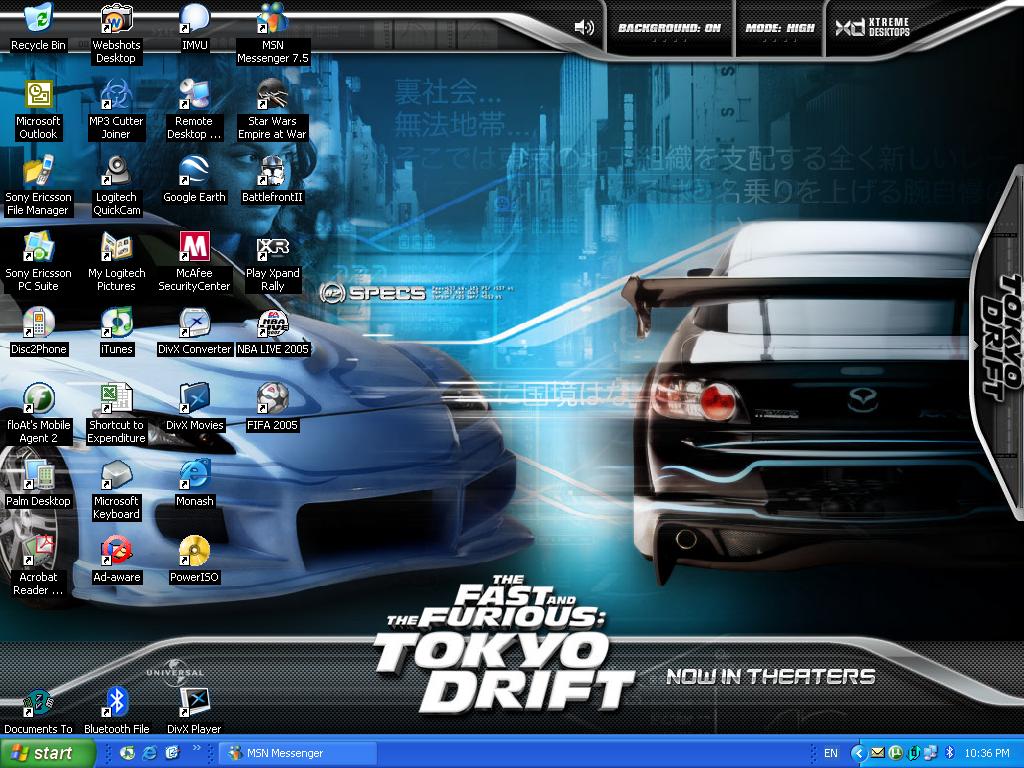Select the IMVU desktop shortcut
Screen dimensions: 1024x768
point(195,28)
